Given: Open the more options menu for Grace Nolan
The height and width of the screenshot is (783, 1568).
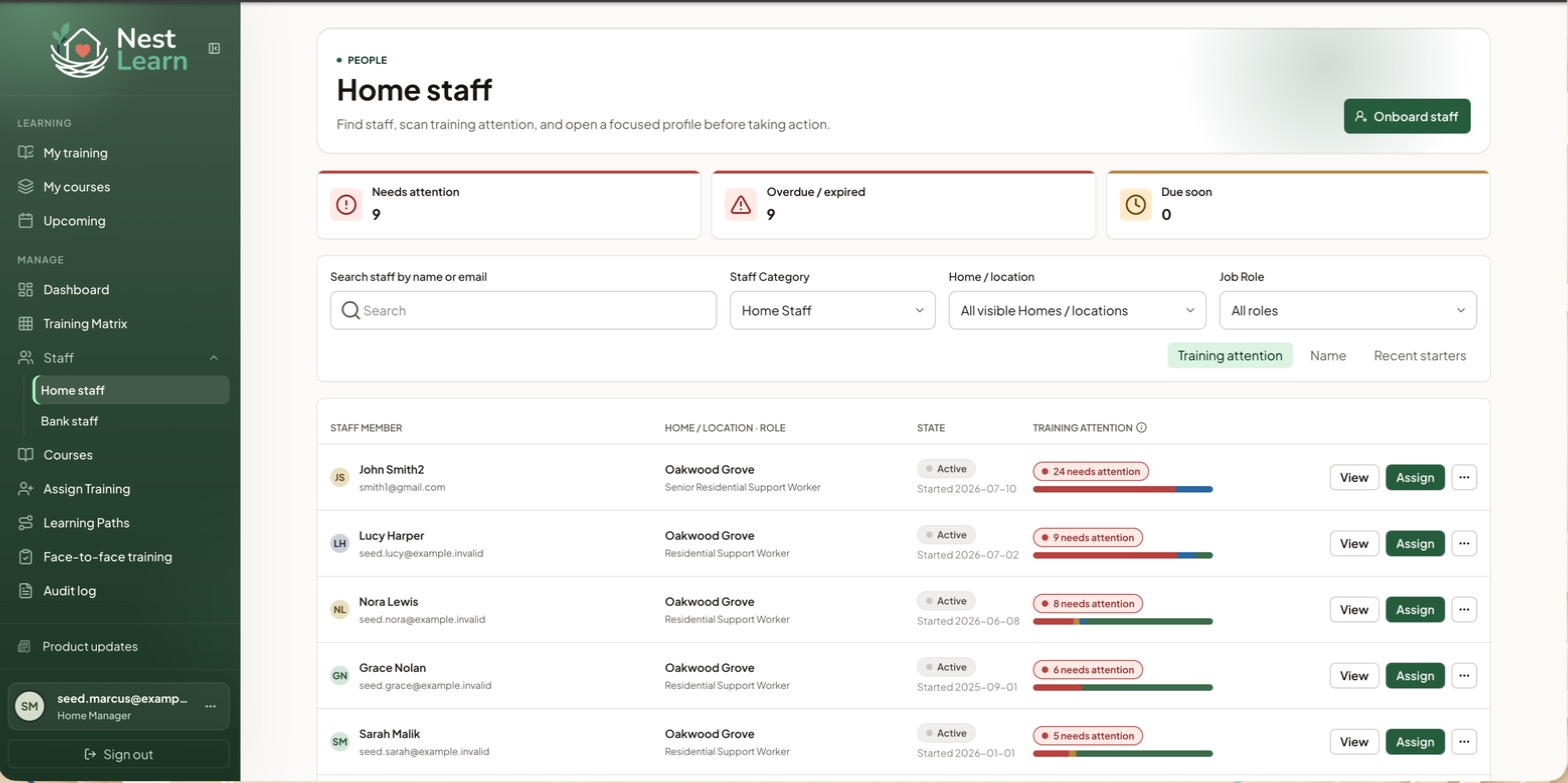Looking at the screenshot, I should (x=1464, y=675).
